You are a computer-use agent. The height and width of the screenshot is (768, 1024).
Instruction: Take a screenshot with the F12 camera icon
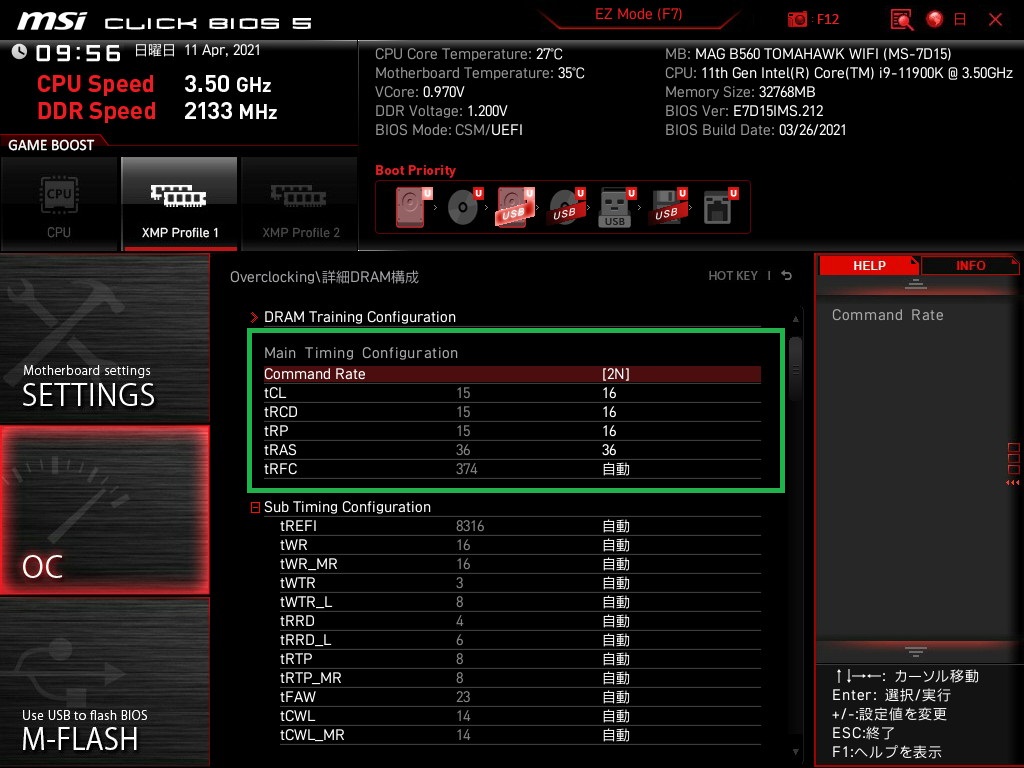pyautogui.click(x=797, y=20)
